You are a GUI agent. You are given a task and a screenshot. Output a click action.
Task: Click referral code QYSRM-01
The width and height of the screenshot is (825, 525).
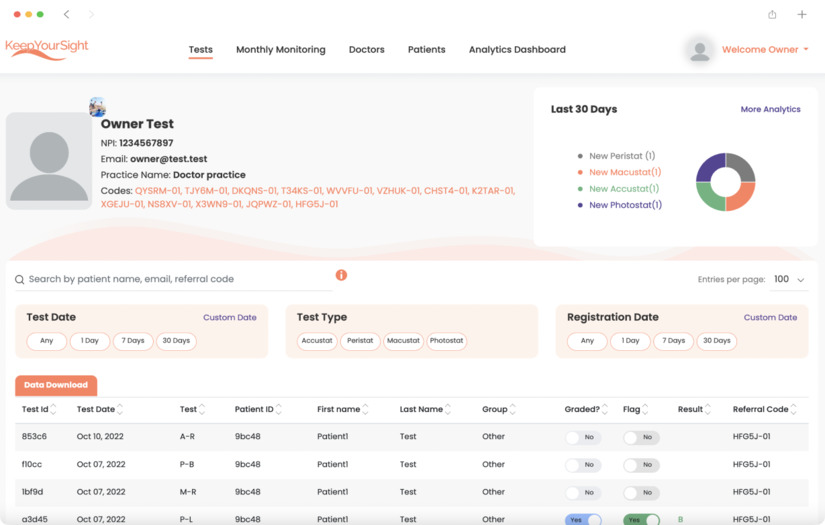tap(158, 191)
